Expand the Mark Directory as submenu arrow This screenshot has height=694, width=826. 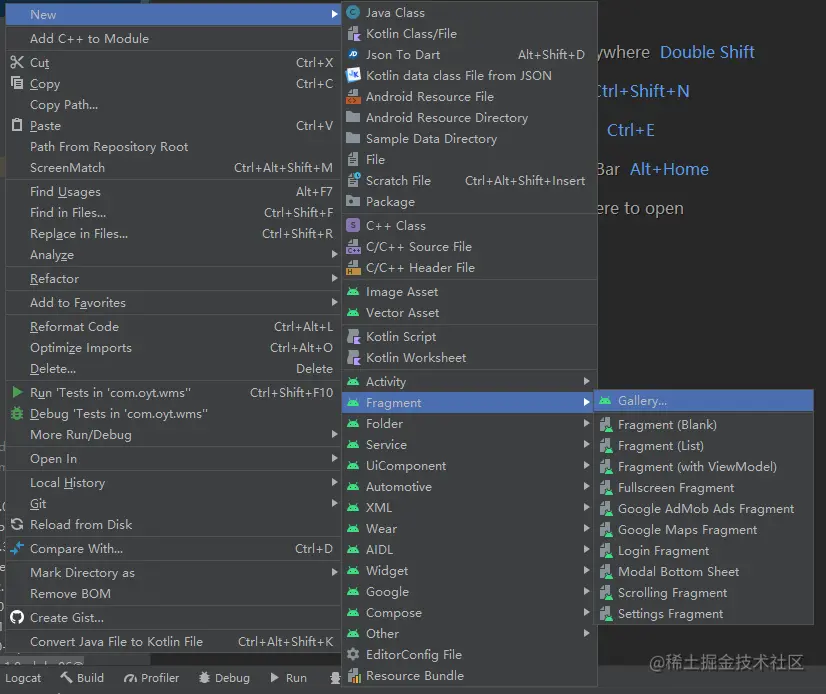click(335, 572)
